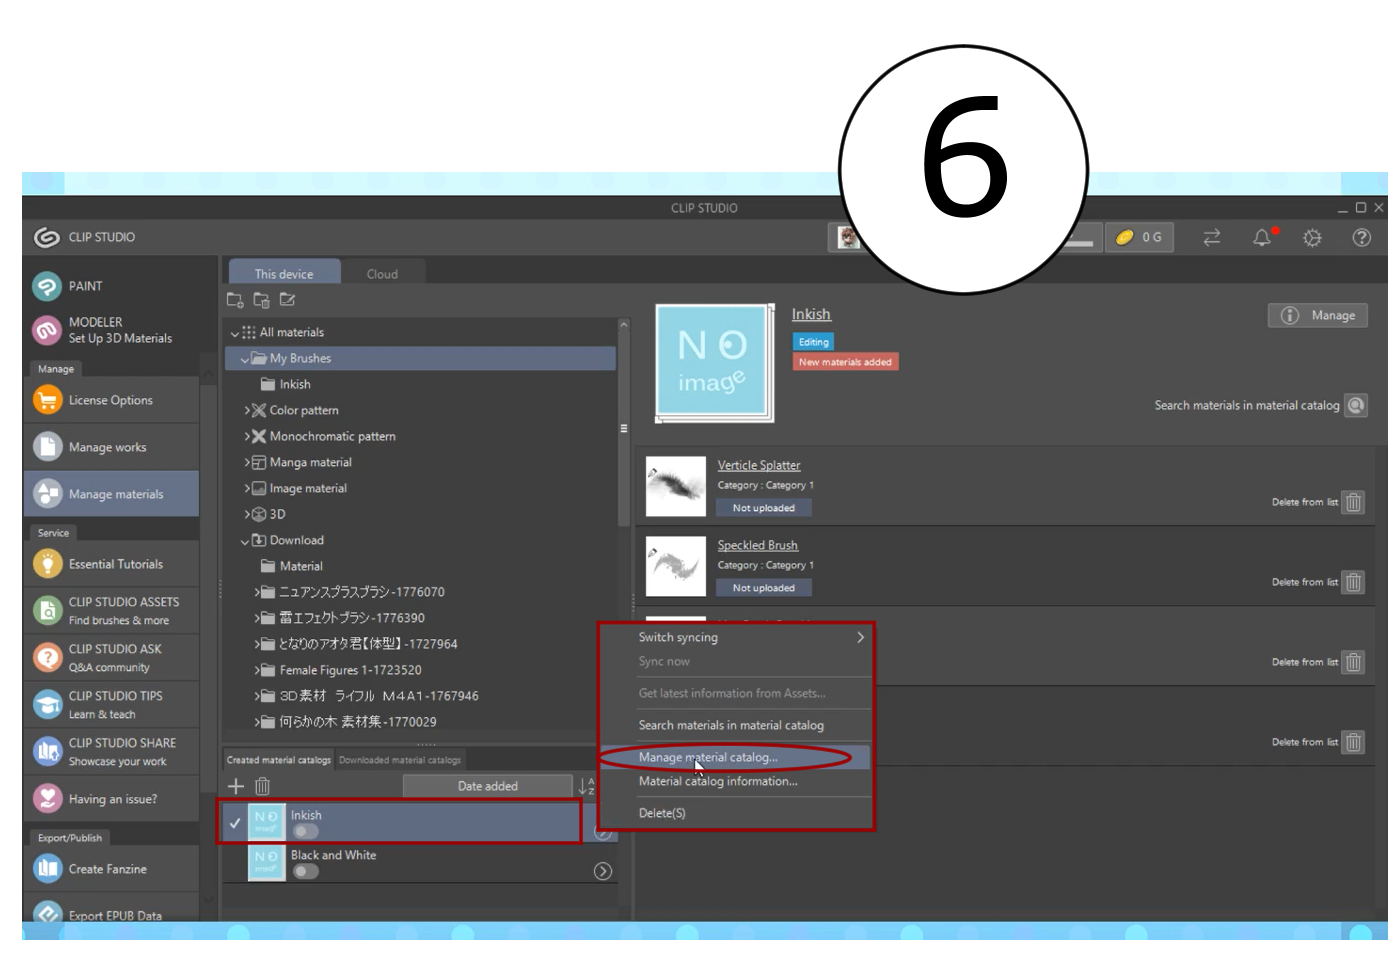The image size is (1396, 963).
Task: Open the Speckled Brush link
Action: [758, 545]
